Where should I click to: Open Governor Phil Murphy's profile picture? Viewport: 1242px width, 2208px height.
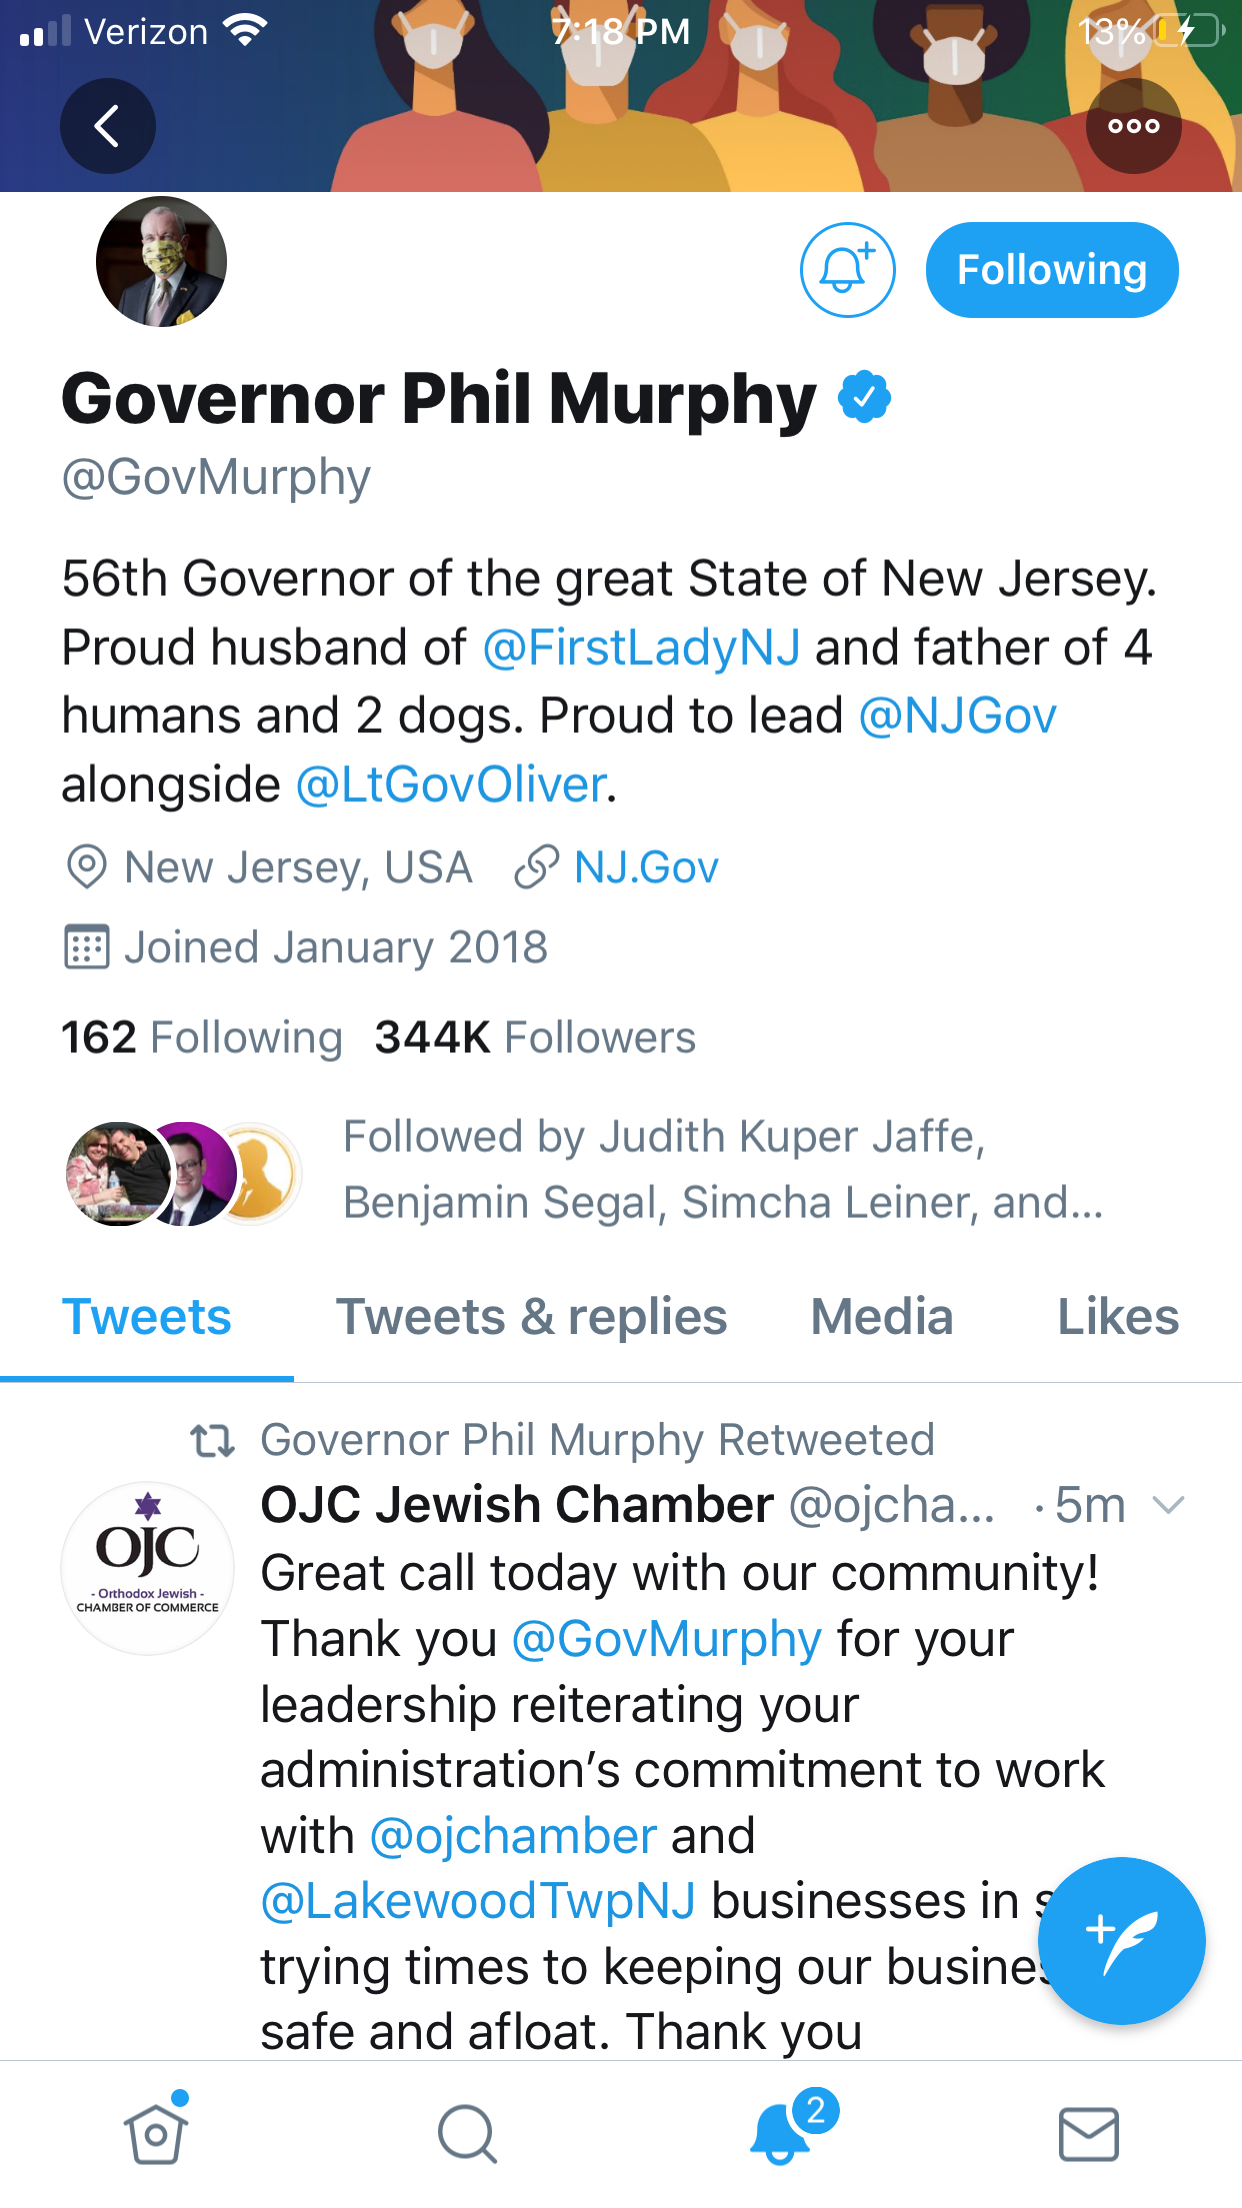tap(161, 262)
